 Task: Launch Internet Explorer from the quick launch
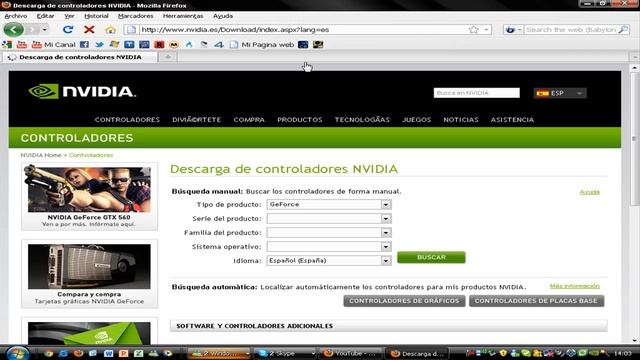(63, 353)
